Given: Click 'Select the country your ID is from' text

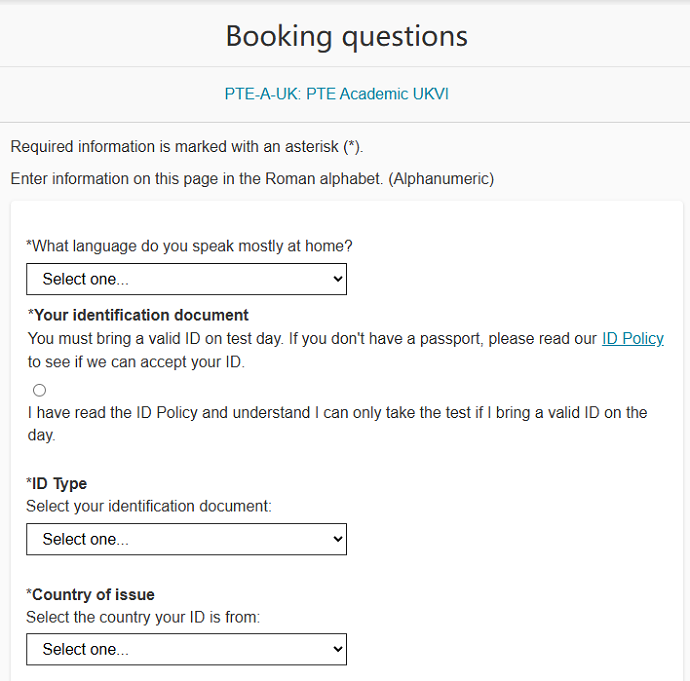Looking at the screenshot, I should click(143, 617).
